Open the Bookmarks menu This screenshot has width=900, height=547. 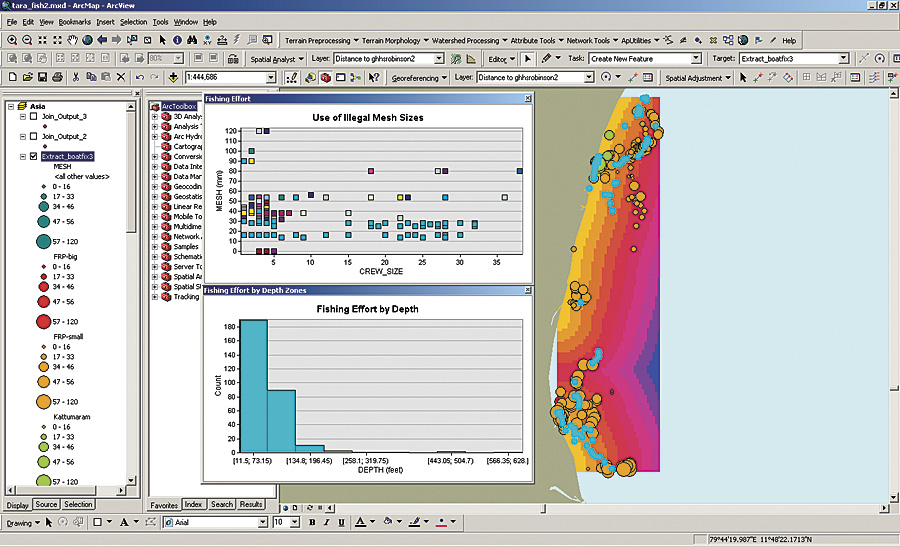[x=73, y=21]
